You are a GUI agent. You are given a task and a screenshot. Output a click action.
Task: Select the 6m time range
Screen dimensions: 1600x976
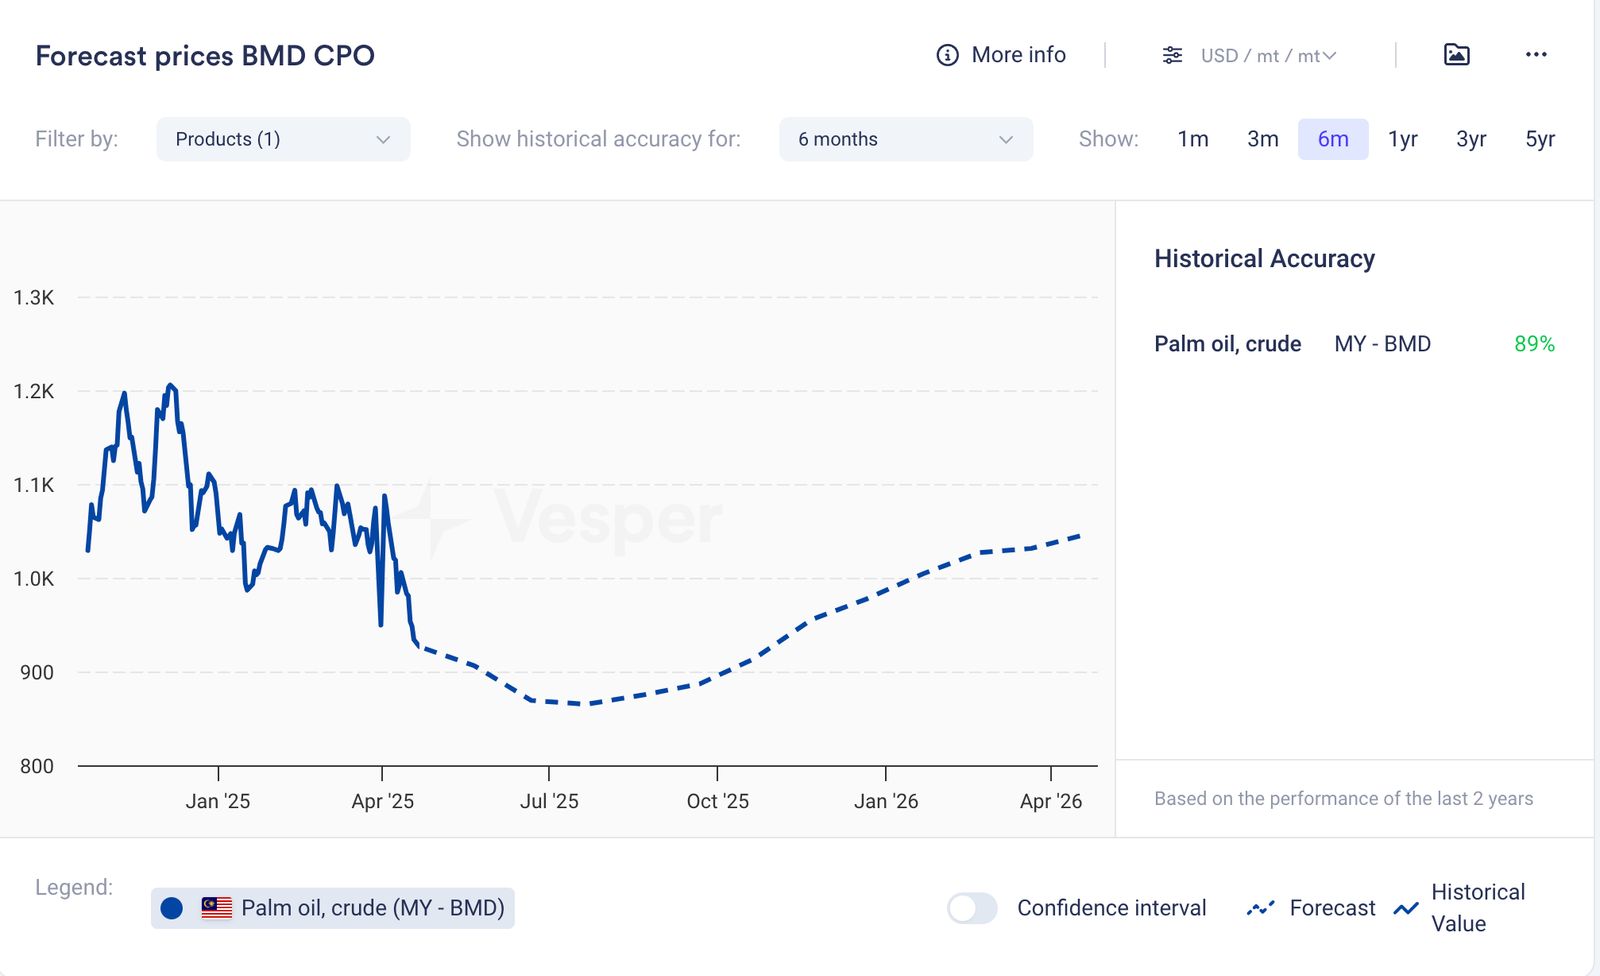(x=1333, y=139)
